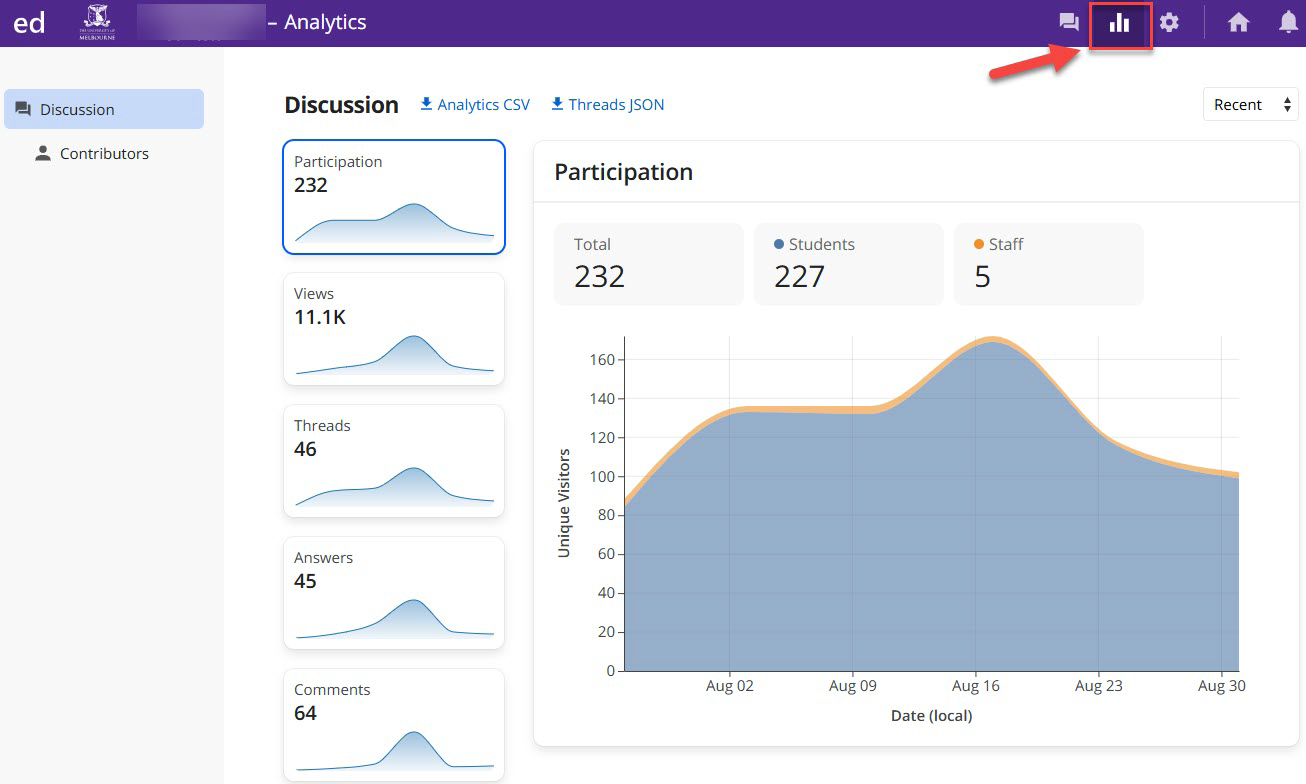
Task: Click the Aug 23 axis label
Action: (x=1099, y=686)
